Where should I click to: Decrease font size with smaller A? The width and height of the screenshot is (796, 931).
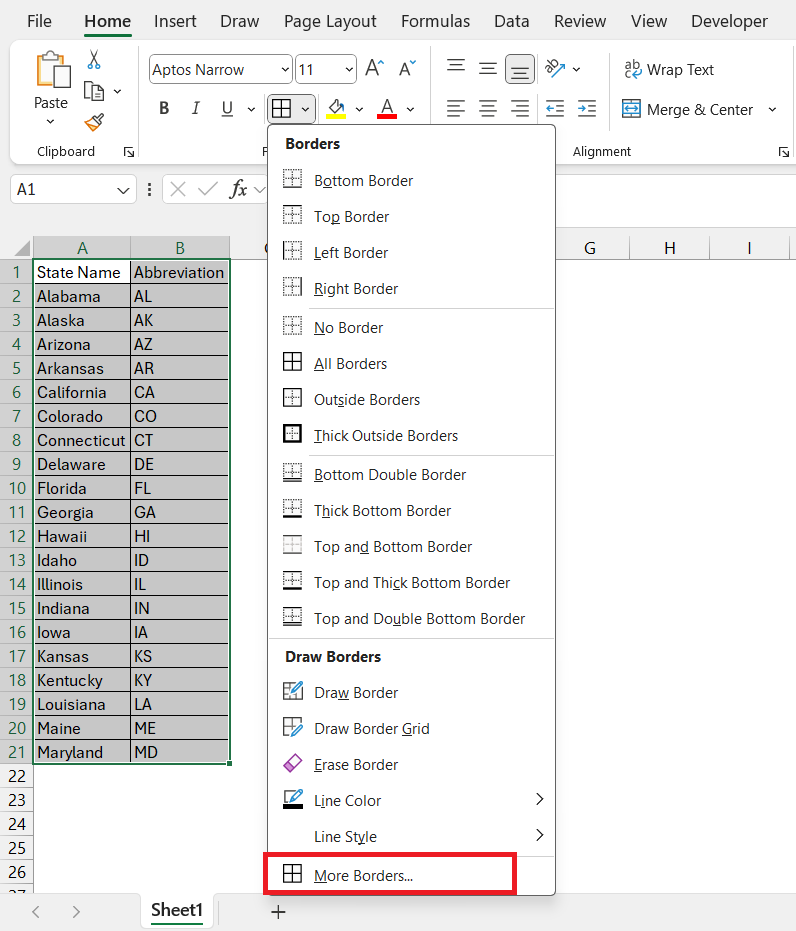coord(407,69)
